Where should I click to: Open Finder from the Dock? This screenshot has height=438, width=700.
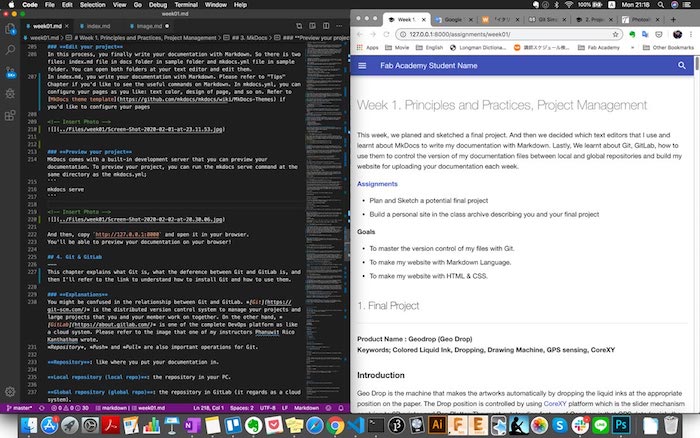(x=29, y=425)
